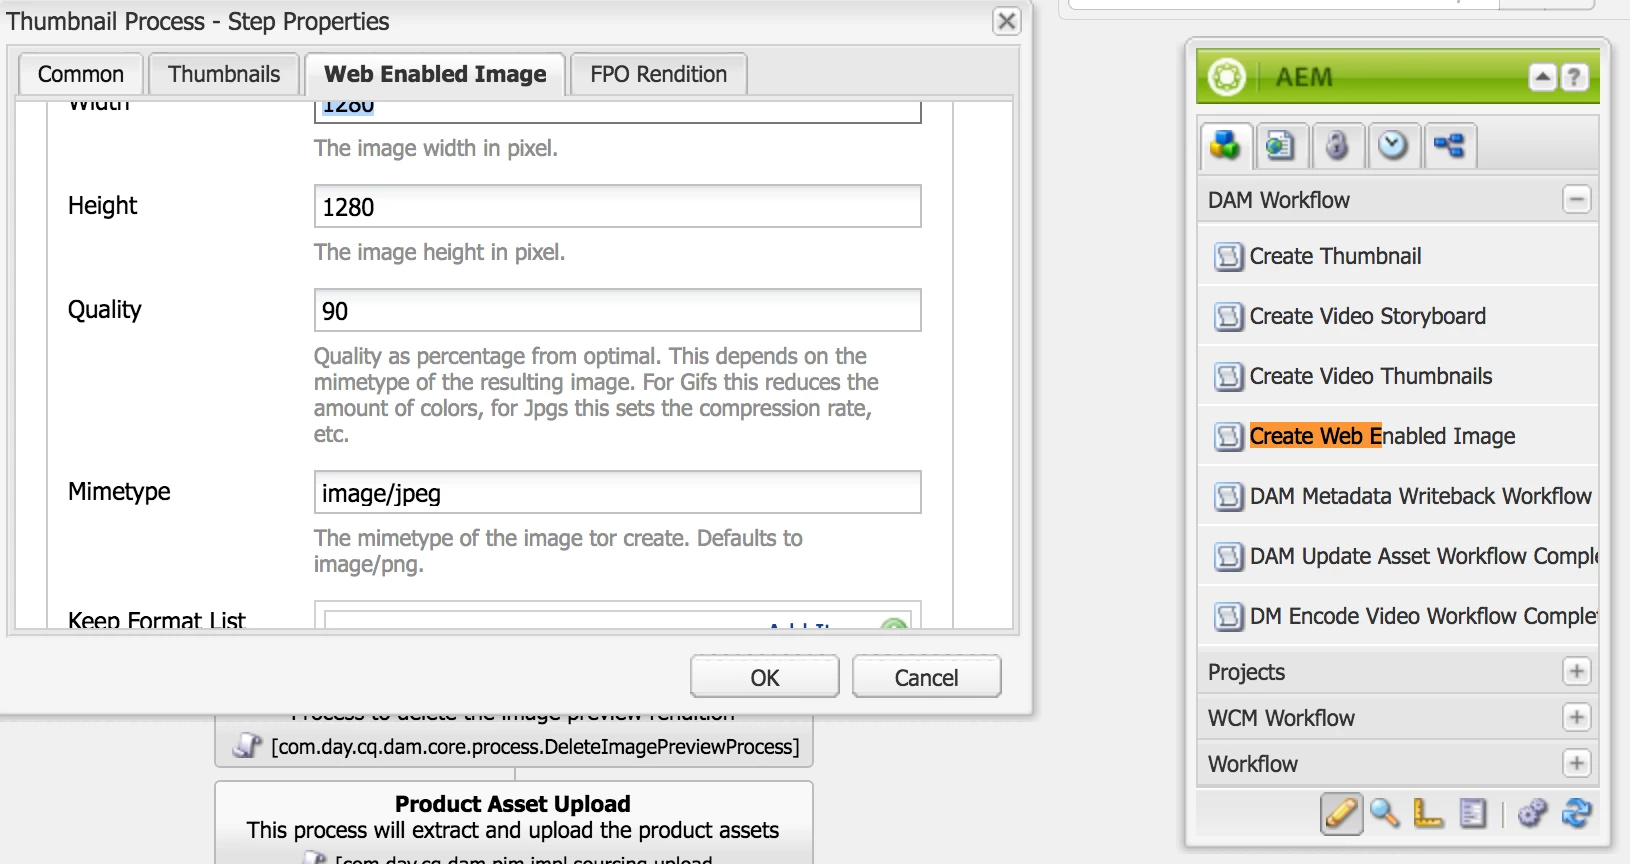This screenshot has width=1630, height=864.
Task: Confirm the dialog with OK
Action: (x=765, y=678)
